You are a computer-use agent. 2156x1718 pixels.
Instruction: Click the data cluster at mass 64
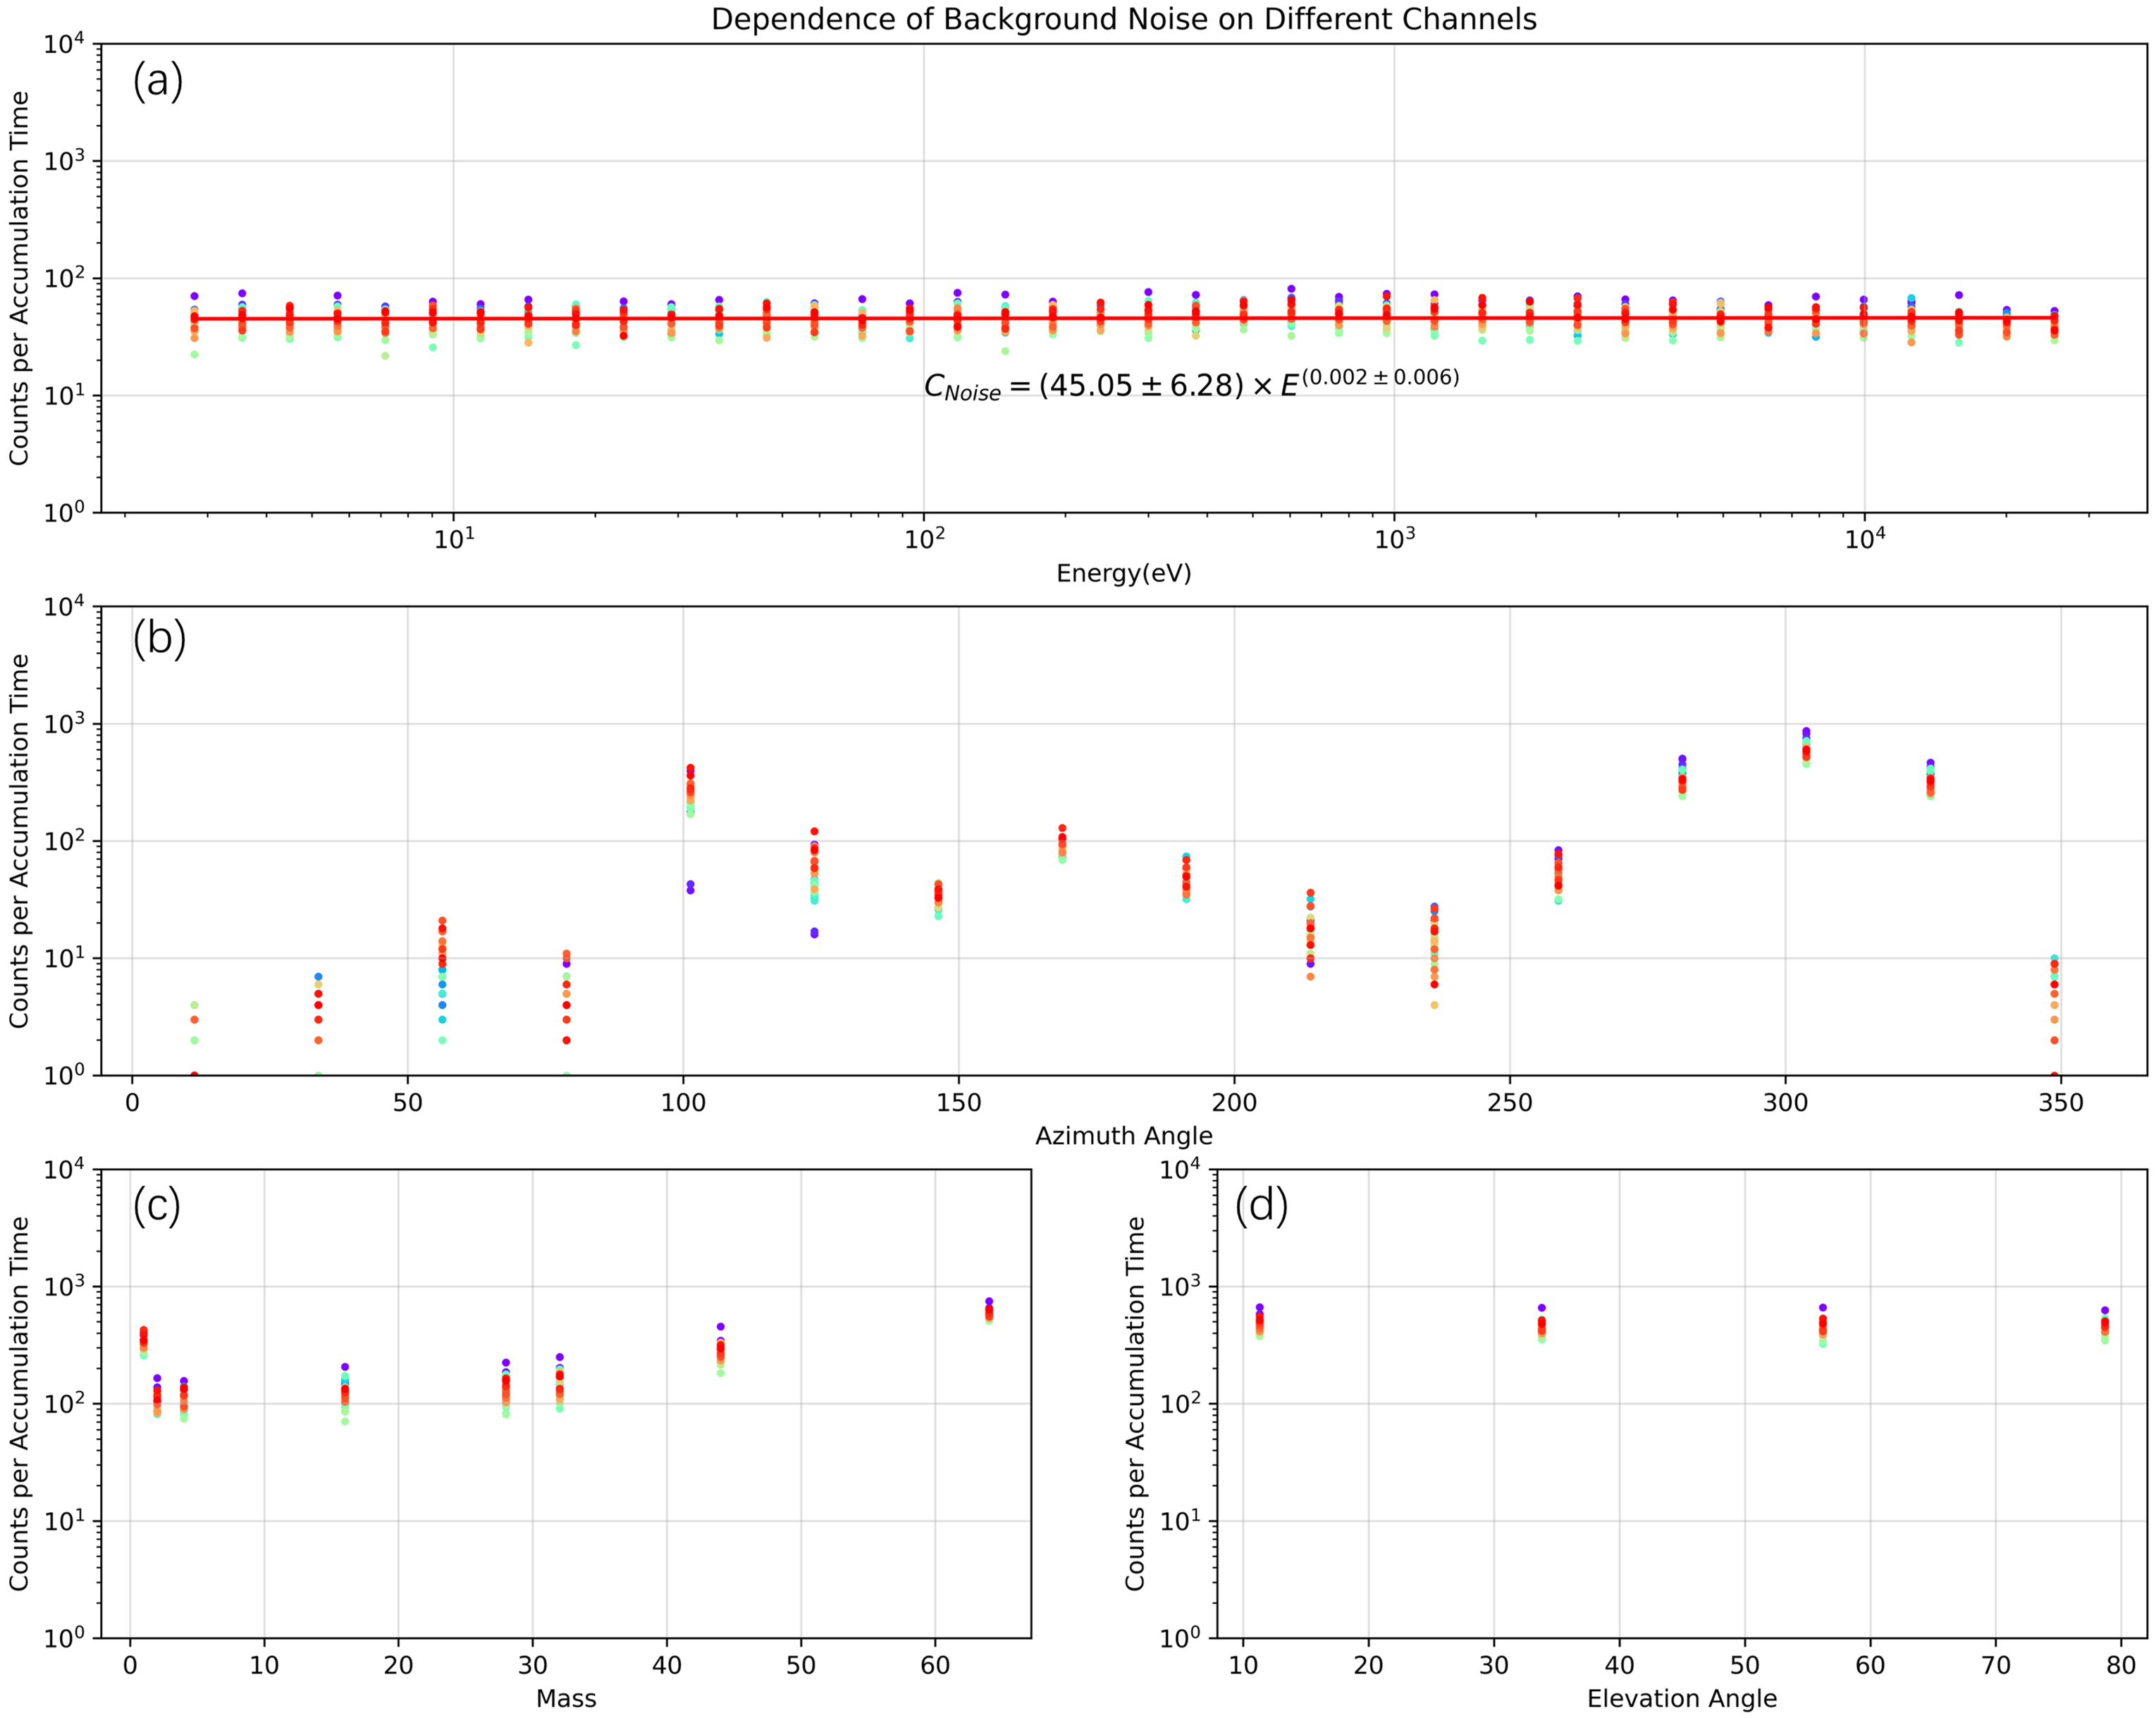point(989,1312)
